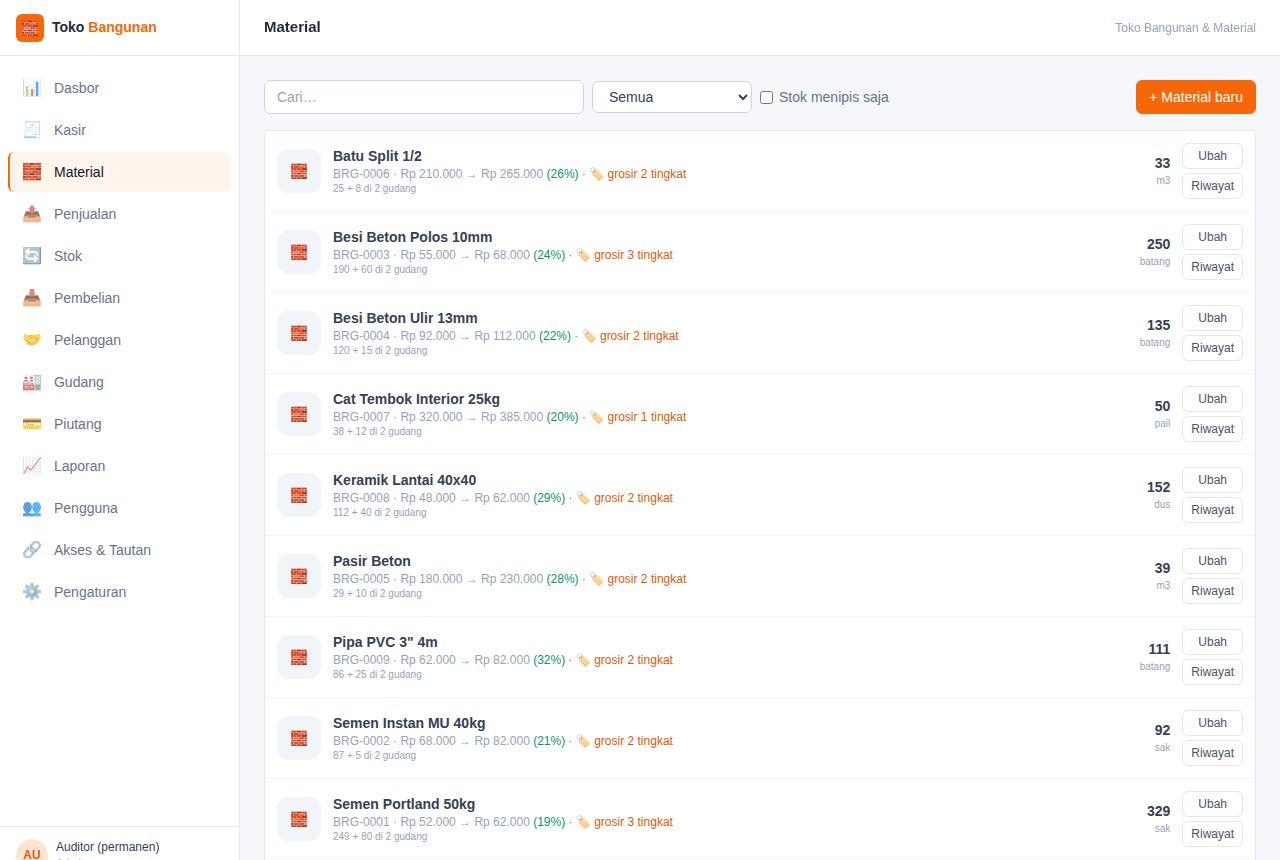Click the Toko Bangunan brick logo

coord(30,28)
